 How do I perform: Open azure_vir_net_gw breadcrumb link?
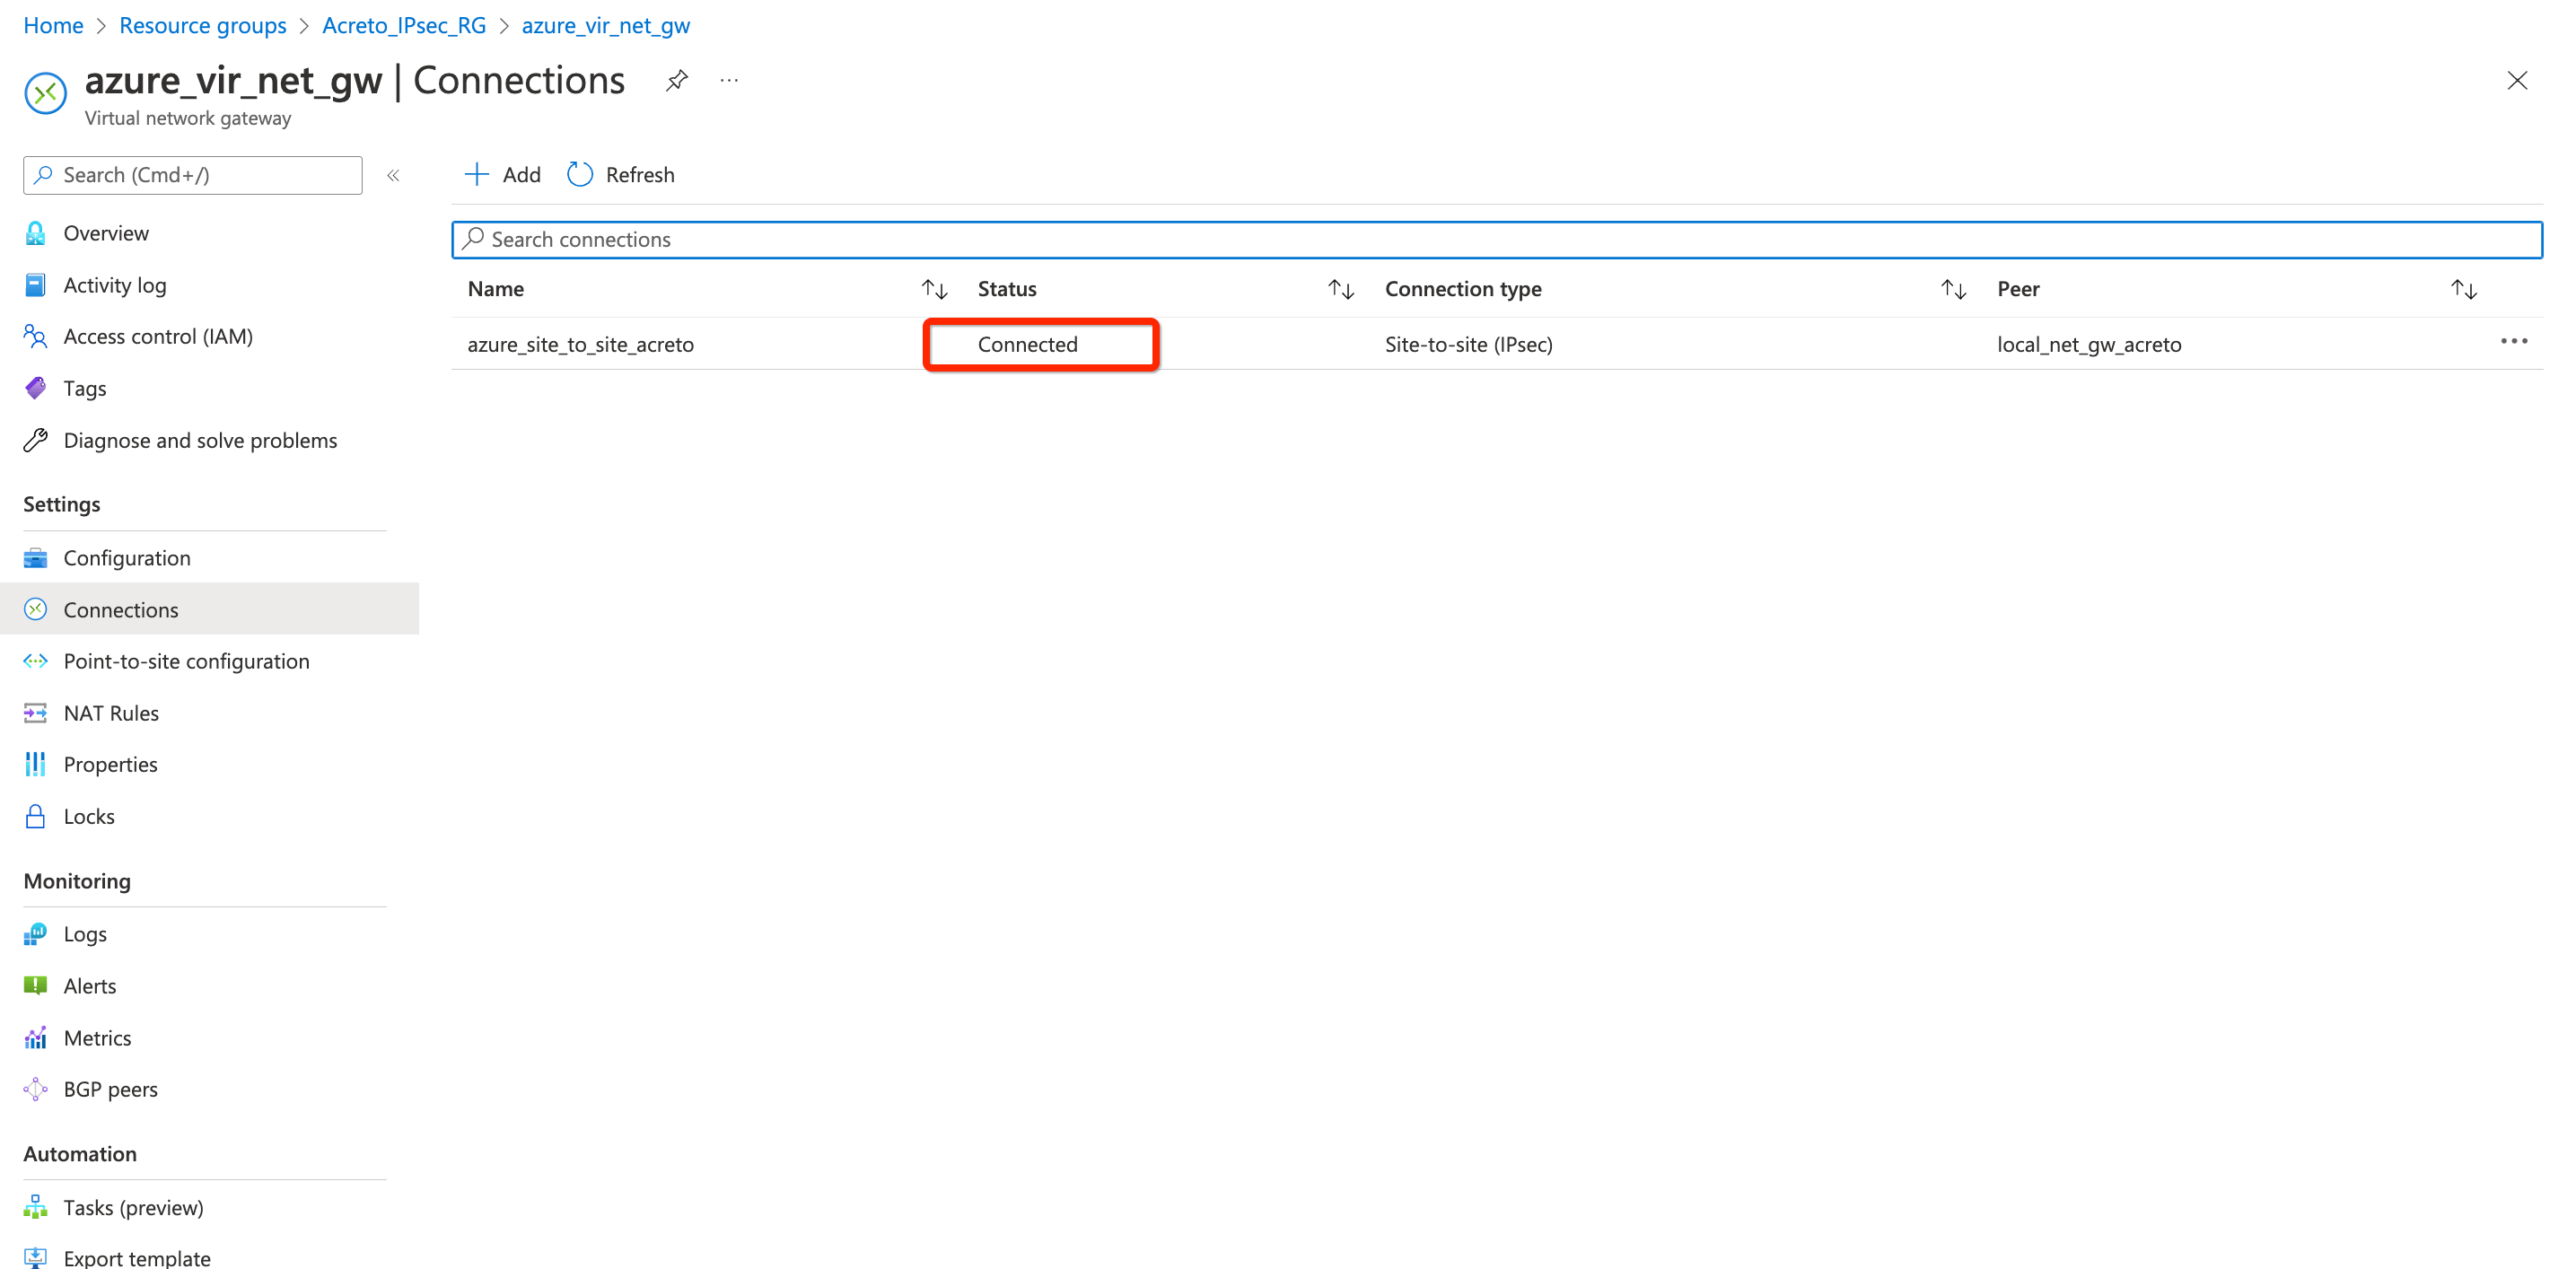coord(606,25)
